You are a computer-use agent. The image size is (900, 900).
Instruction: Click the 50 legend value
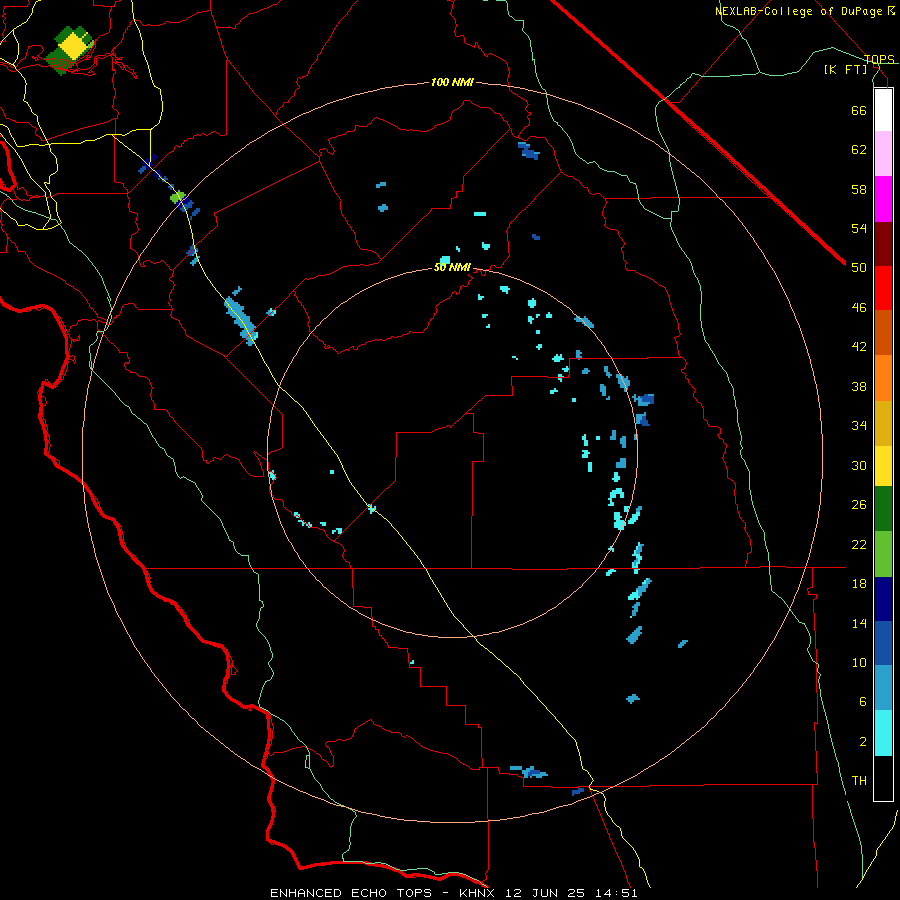[859, 268]
